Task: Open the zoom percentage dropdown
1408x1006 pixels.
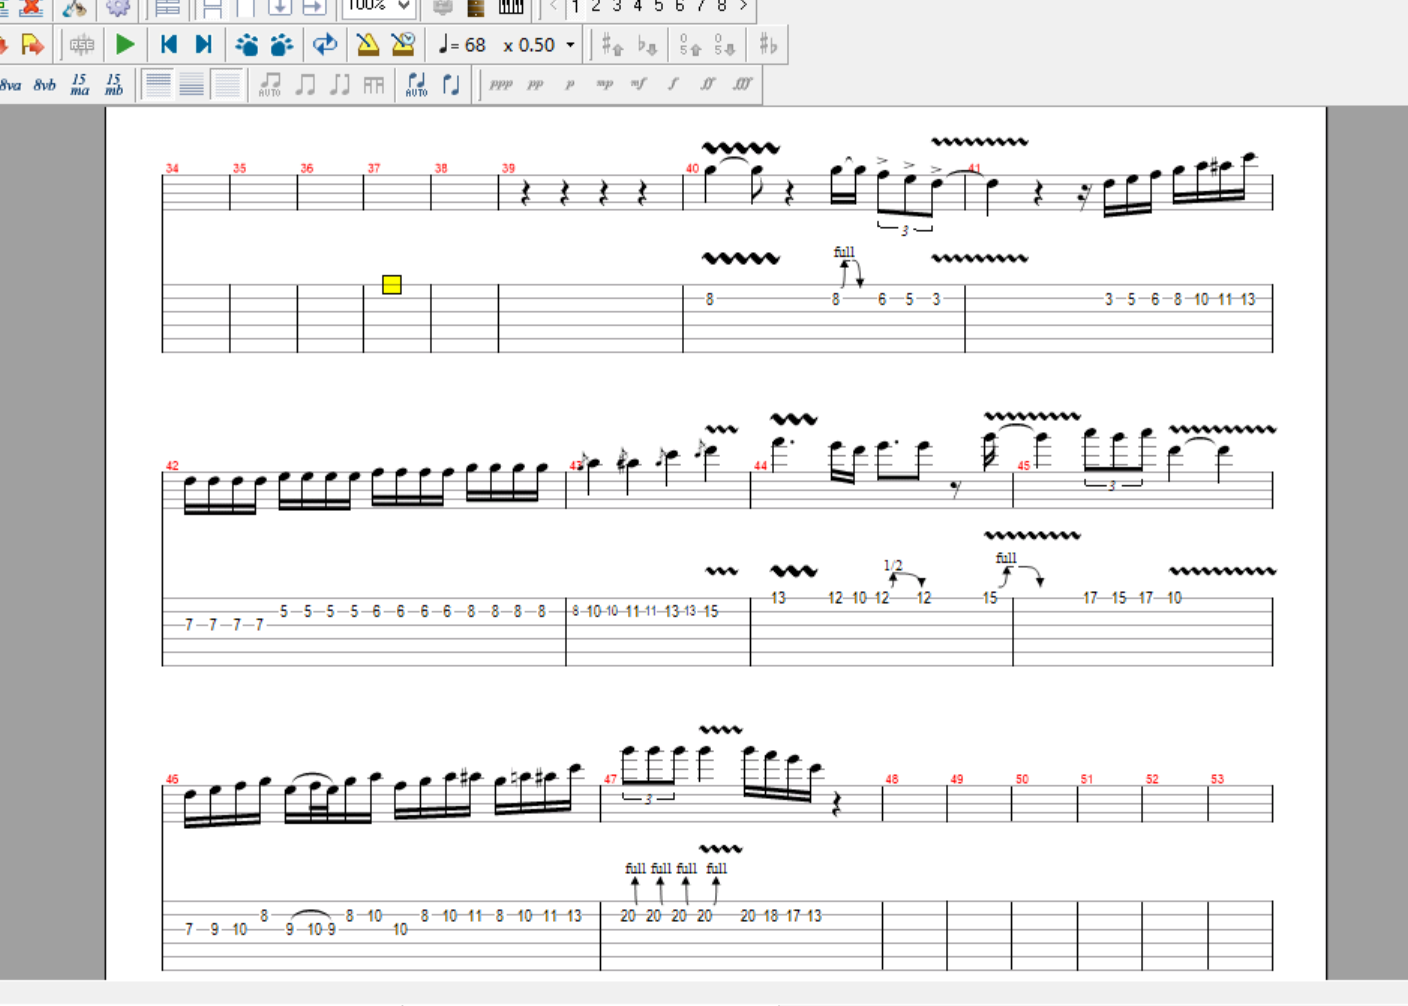Action: (x=404, y=6)
